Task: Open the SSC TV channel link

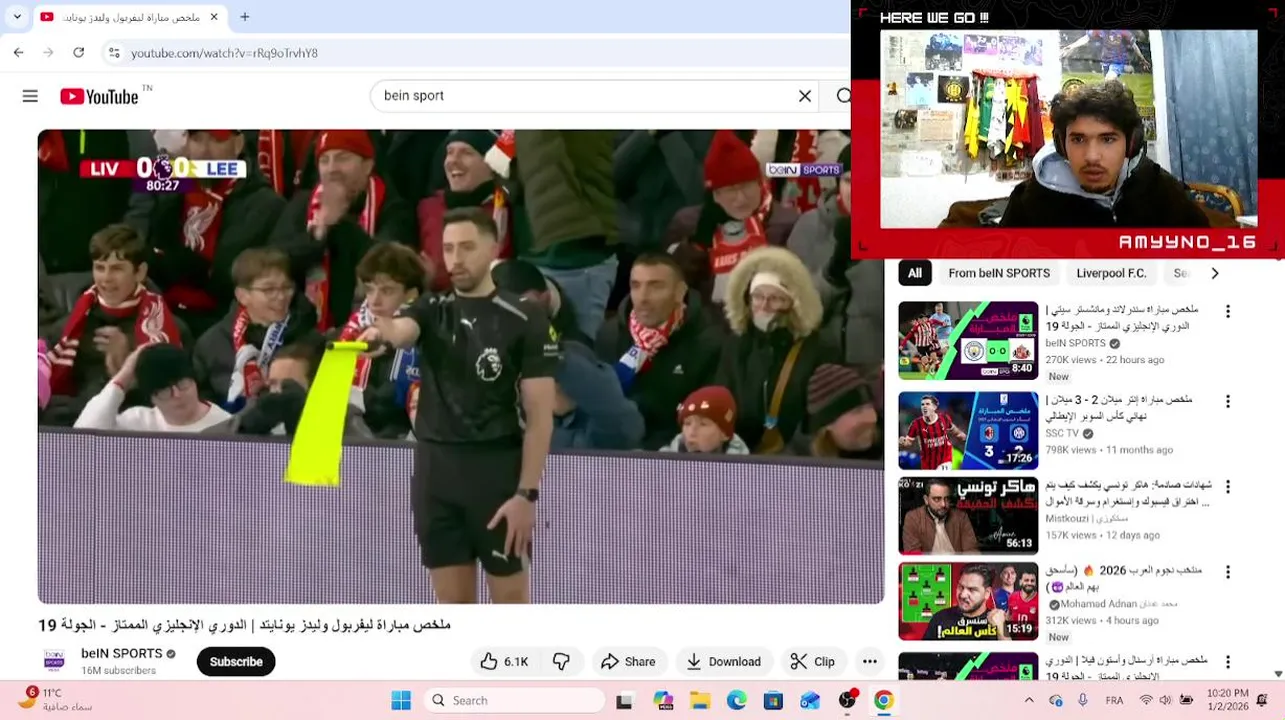Action: 1062,434
